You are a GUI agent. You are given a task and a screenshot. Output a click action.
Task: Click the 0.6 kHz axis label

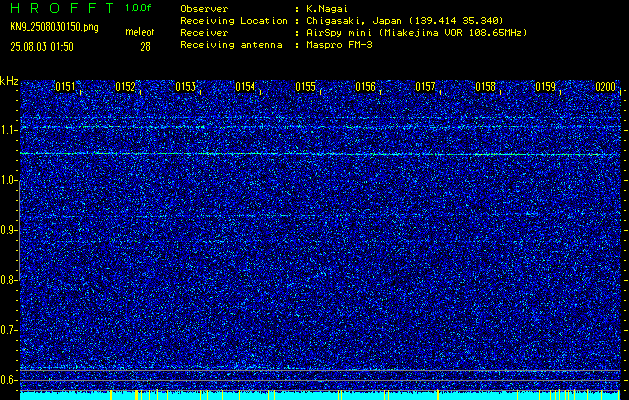tap(8, 380)
